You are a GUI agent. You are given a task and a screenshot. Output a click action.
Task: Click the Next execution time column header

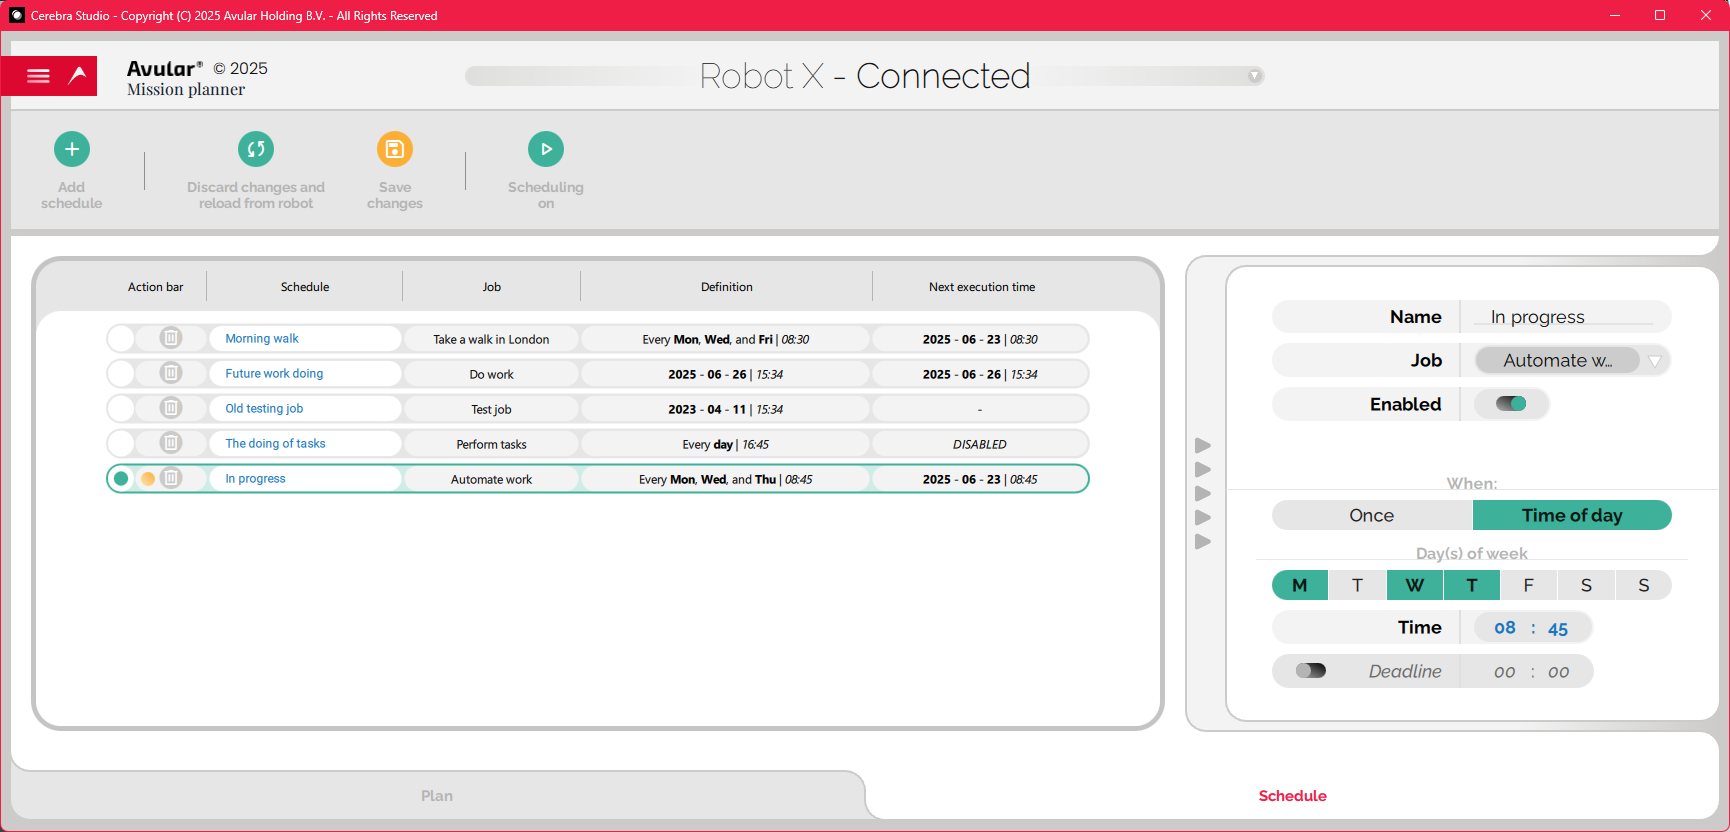982,287
